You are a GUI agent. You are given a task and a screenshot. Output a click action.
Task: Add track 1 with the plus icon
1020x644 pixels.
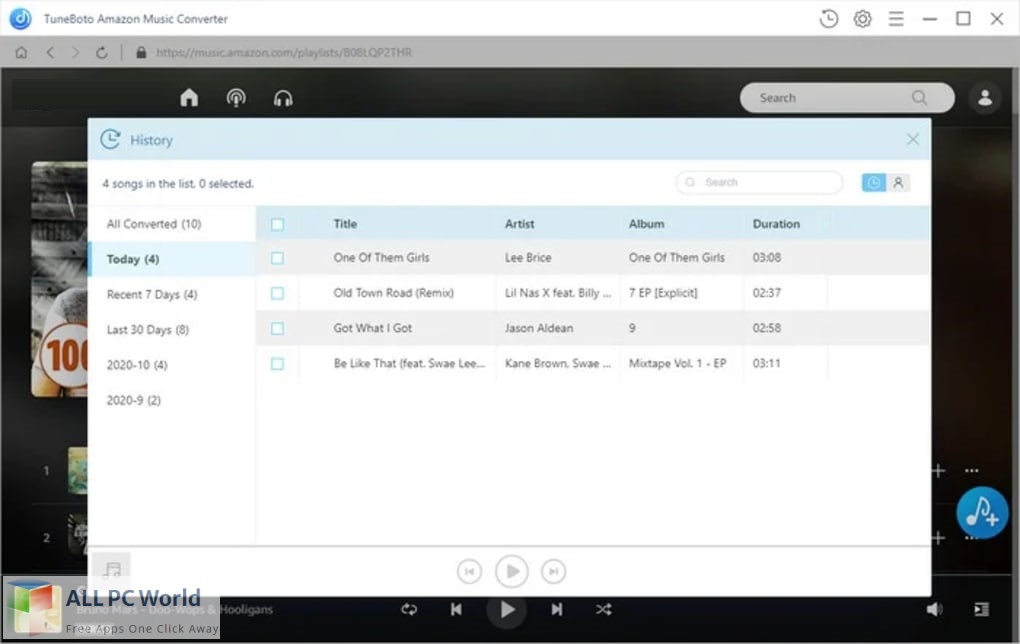[x=937, y=470]
